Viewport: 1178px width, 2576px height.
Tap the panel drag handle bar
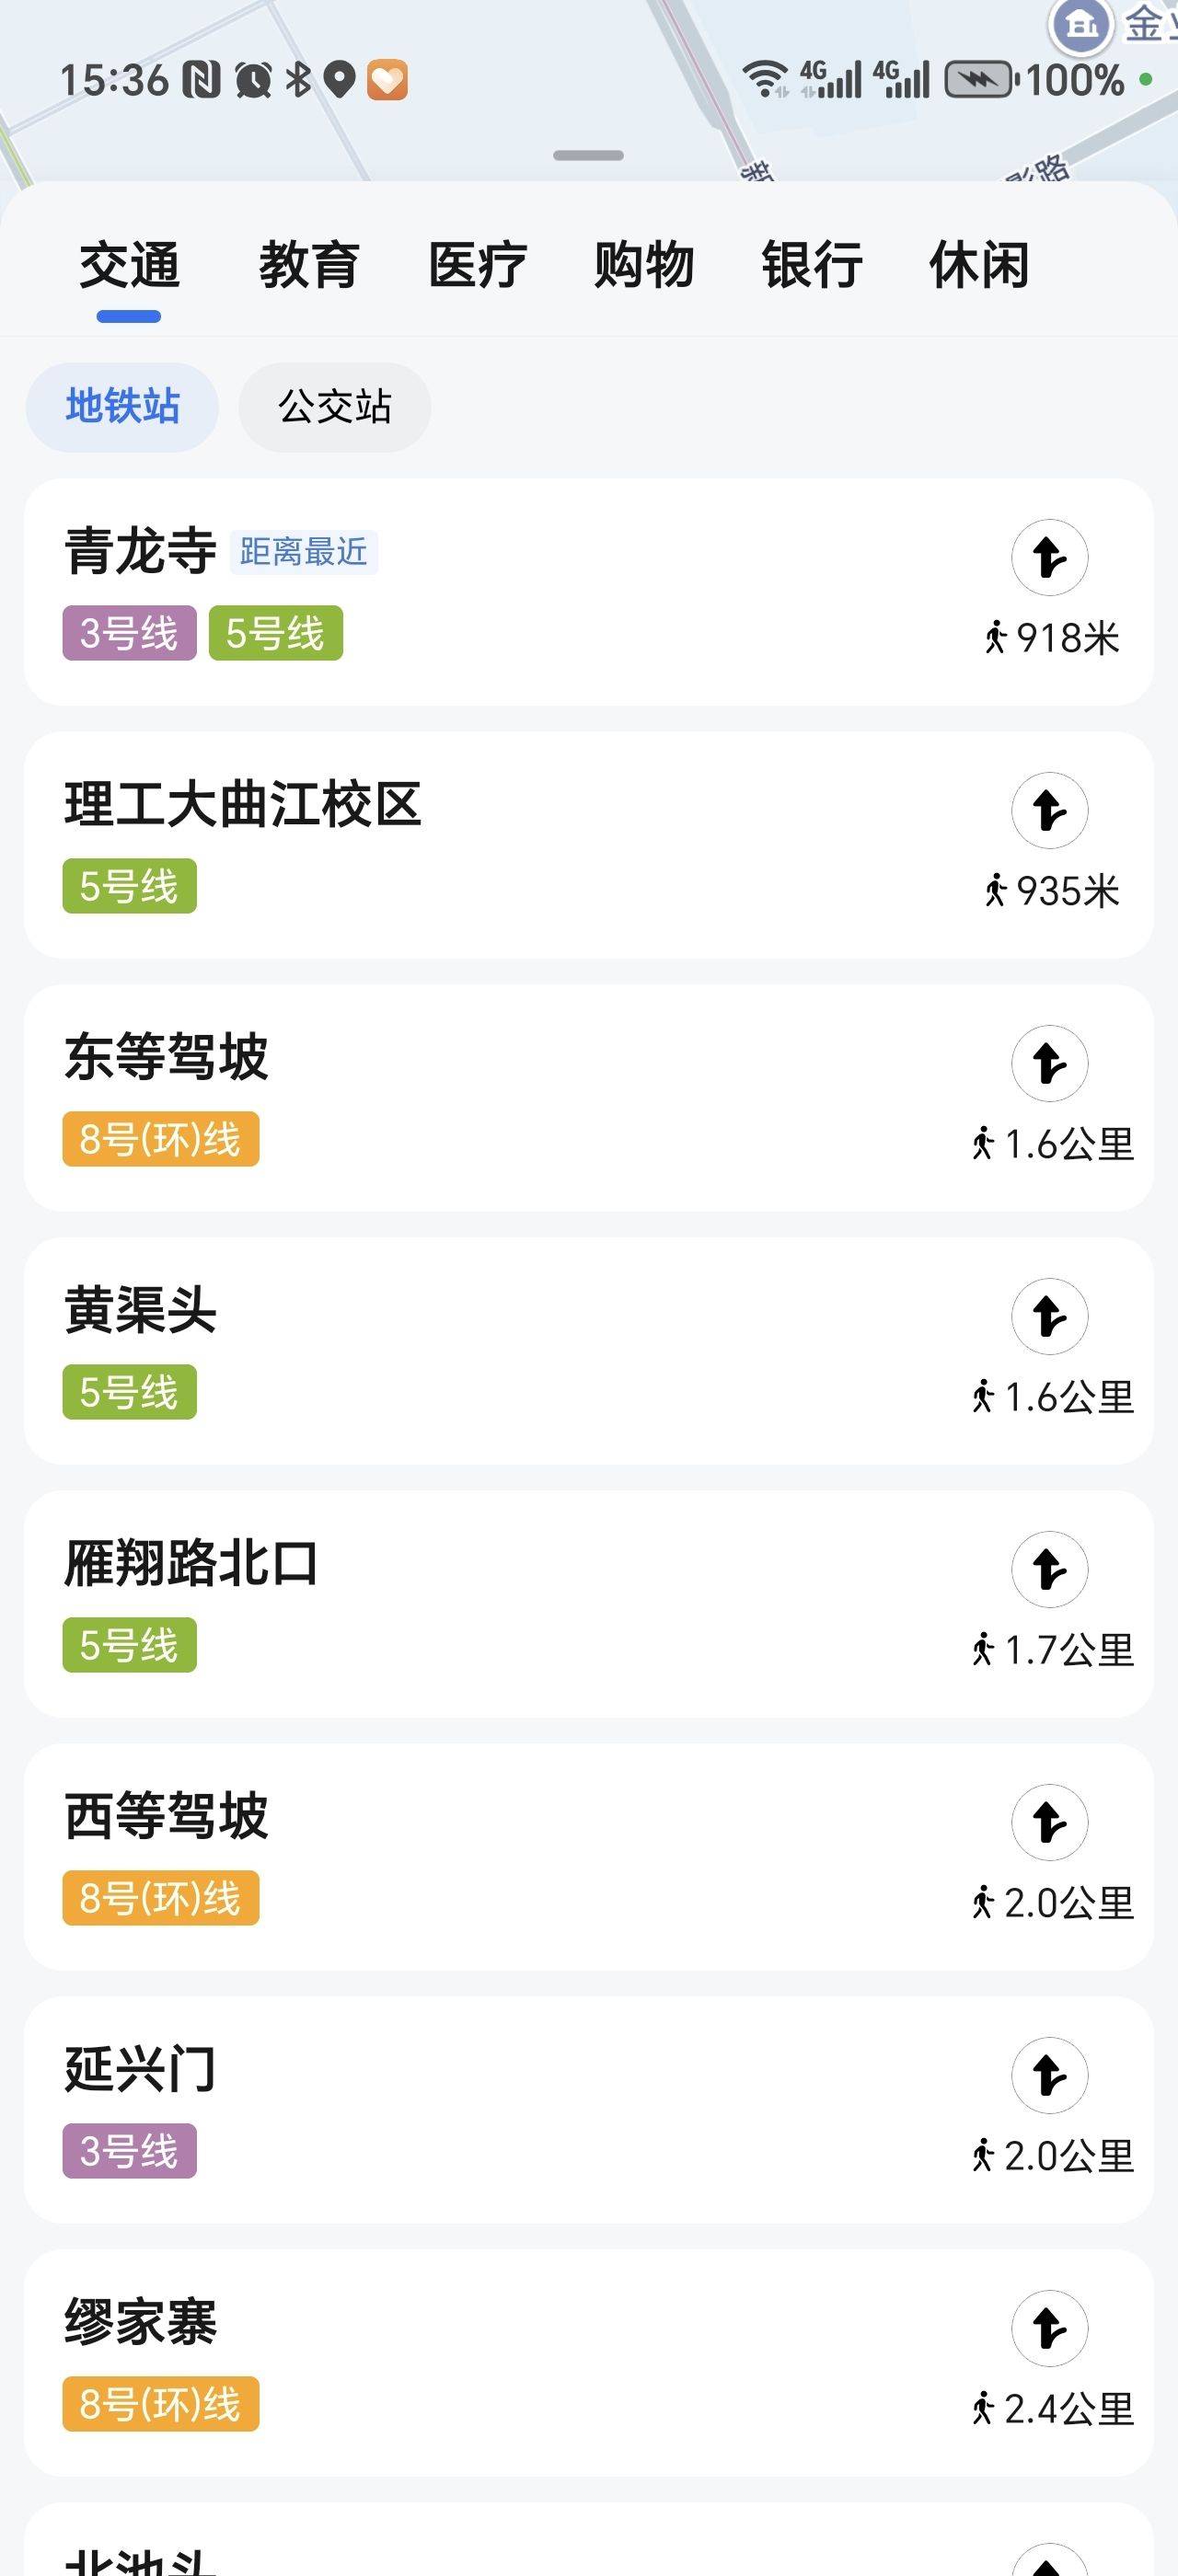click(x=588, y=156)
